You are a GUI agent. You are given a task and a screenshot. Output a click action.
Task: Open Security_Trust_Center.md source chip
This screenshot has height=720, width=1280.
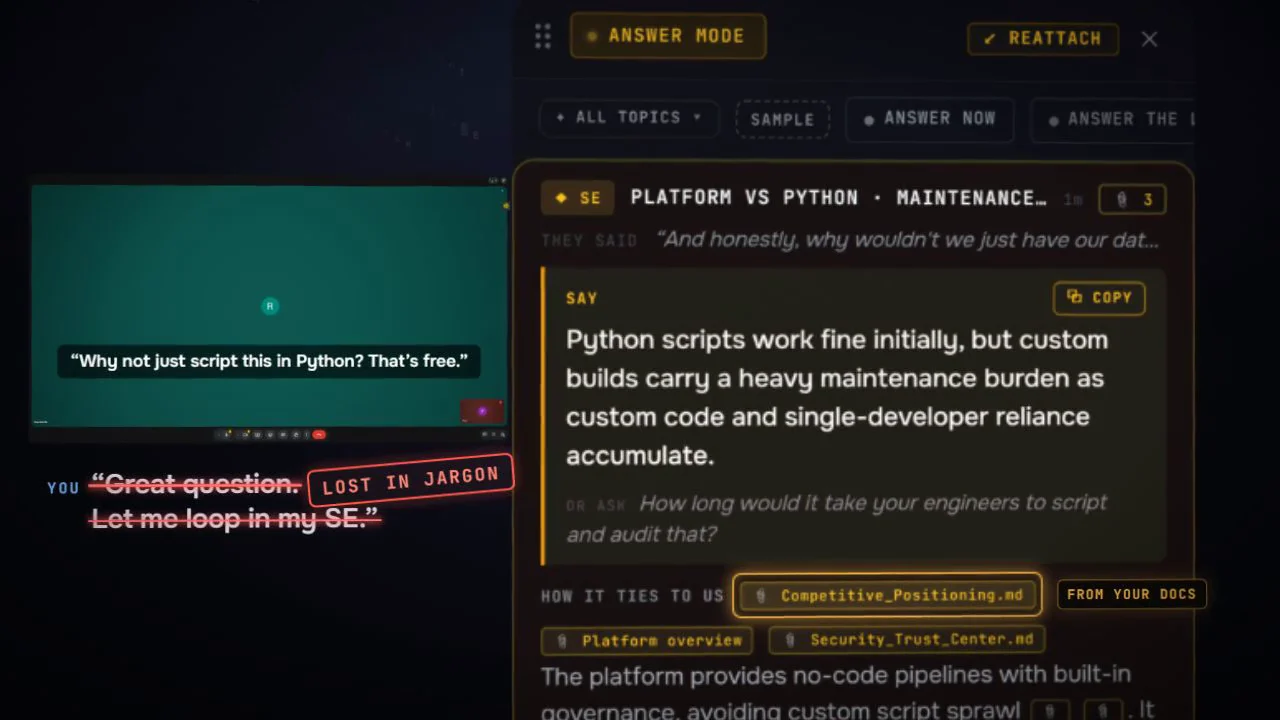coord(907,639)
